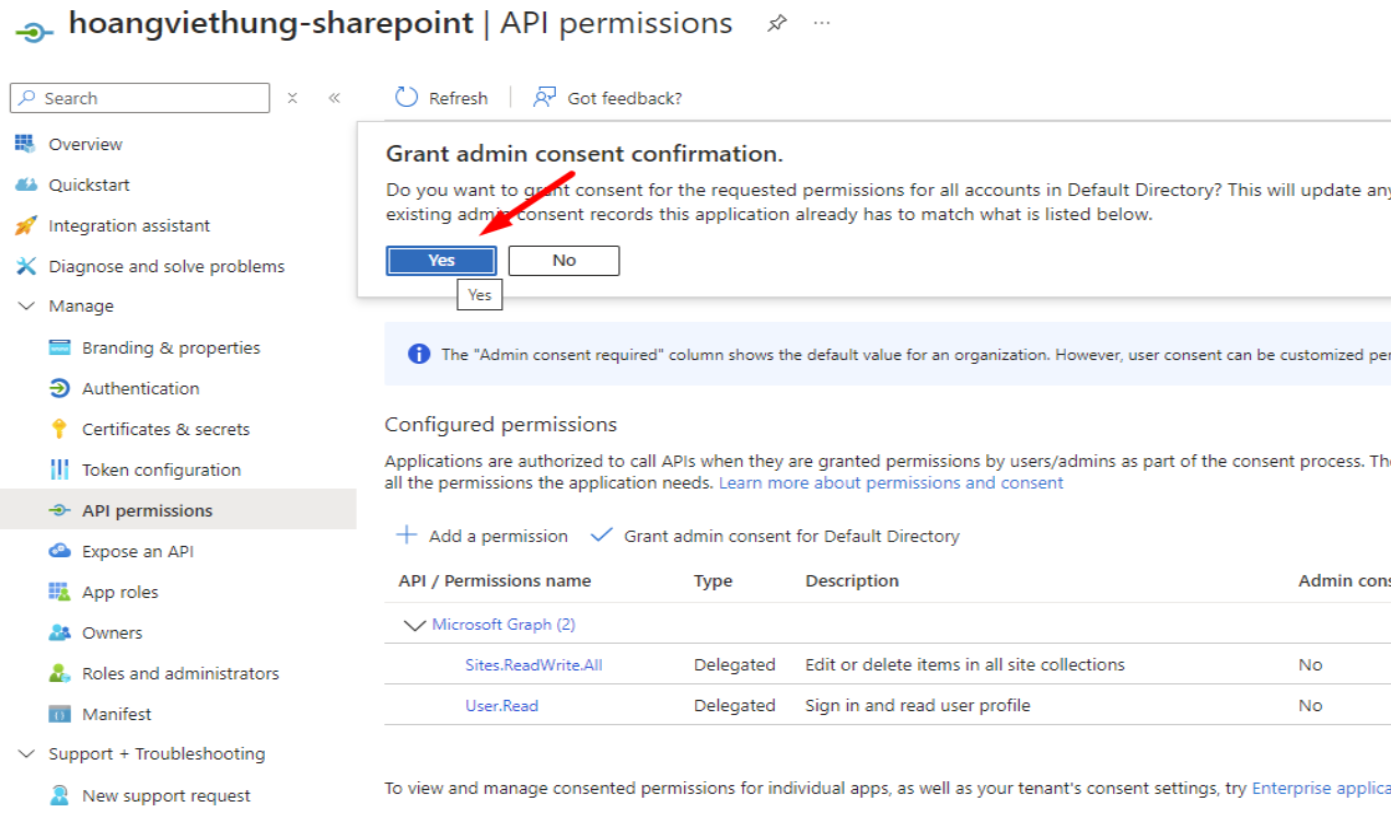Open the User.Read permission link
The image size is (1391, 821).
pyautogui.click(x=502, y=705)
